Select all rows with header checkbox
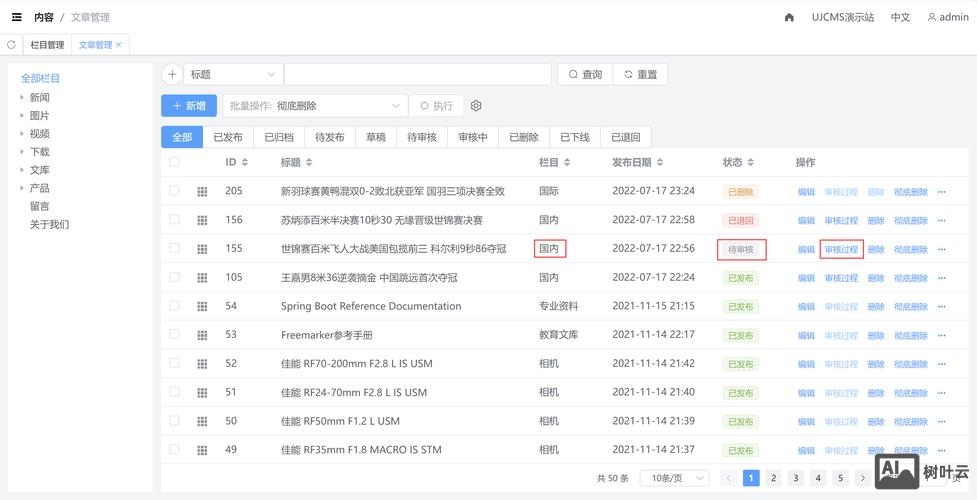977x500 pixels. click(x=174, y=162)
